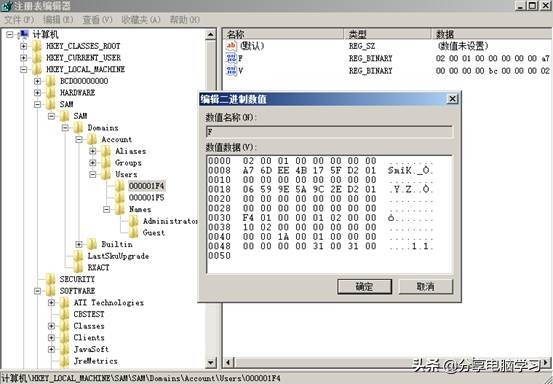Open the View (查看) menu
553x384 pixels.
(97, 20)
